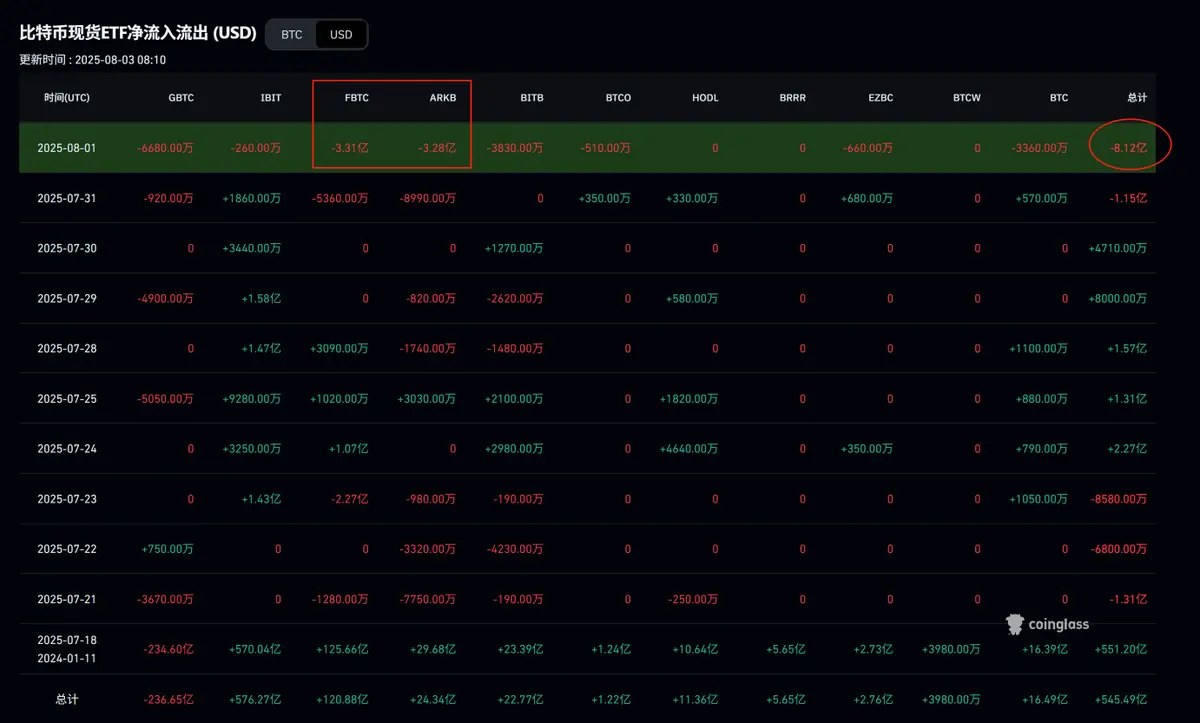Screen dimensions: 1200x723
Task: Click the BTC column header in table
Action: click(x=1059, y=98)
